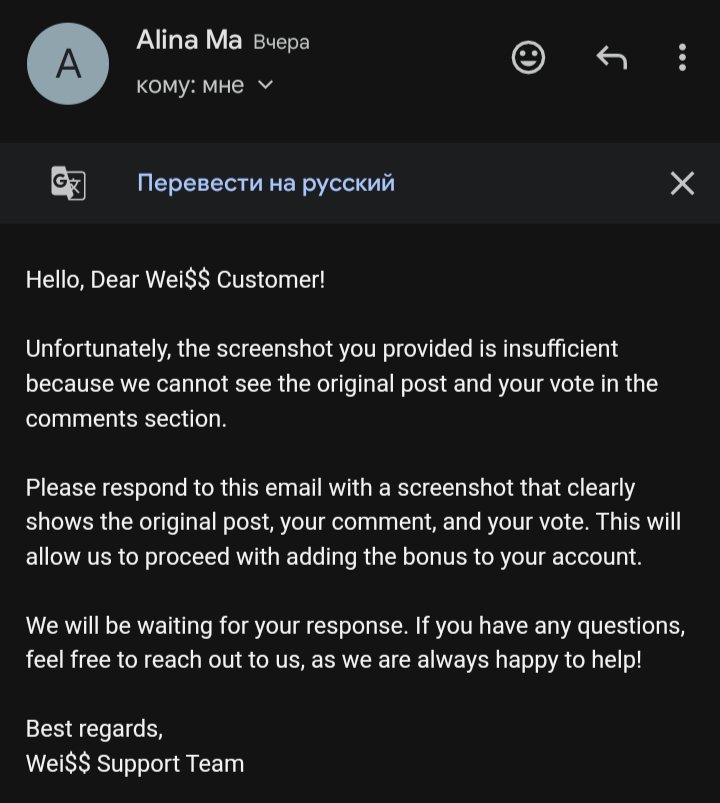Tap the "кому: мне" recipient text
The image size is (720, 803).
[x=190, y=86]
